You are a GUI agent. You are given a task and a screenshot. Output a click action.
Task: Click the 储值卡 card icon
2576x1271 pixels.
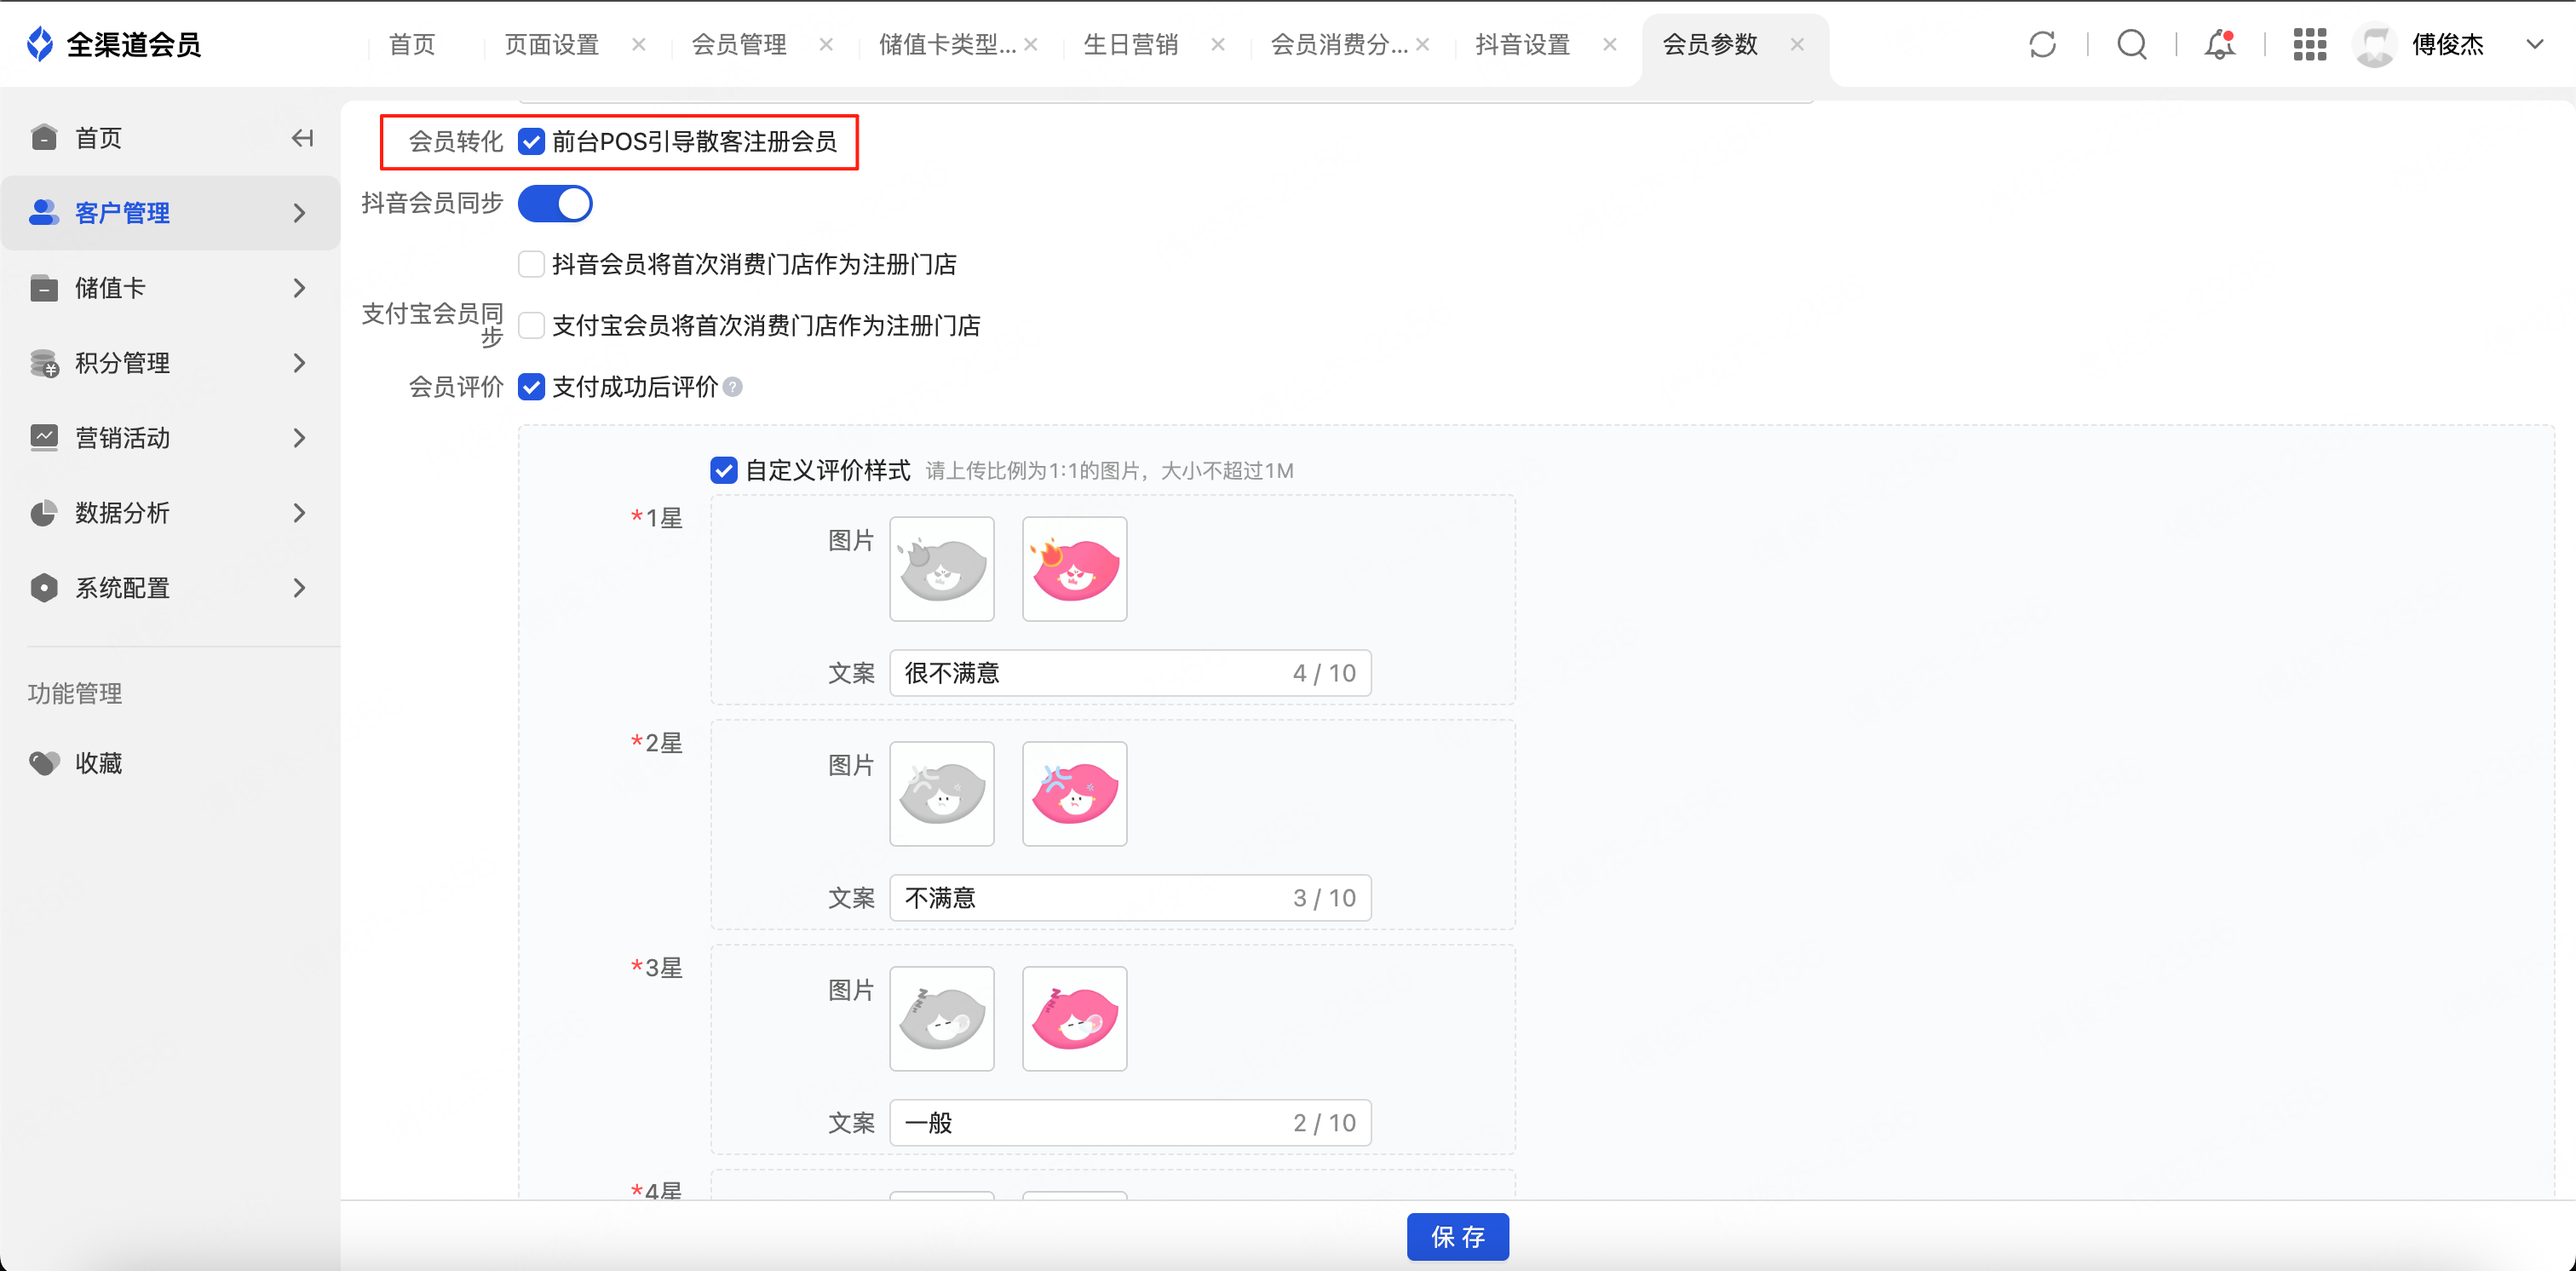pos(44,288)
